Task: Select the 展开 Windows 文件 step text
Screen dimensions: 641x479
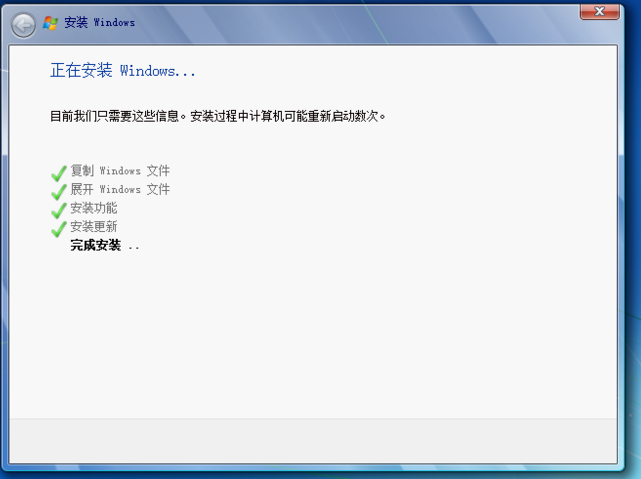Action: pos(120,189)
